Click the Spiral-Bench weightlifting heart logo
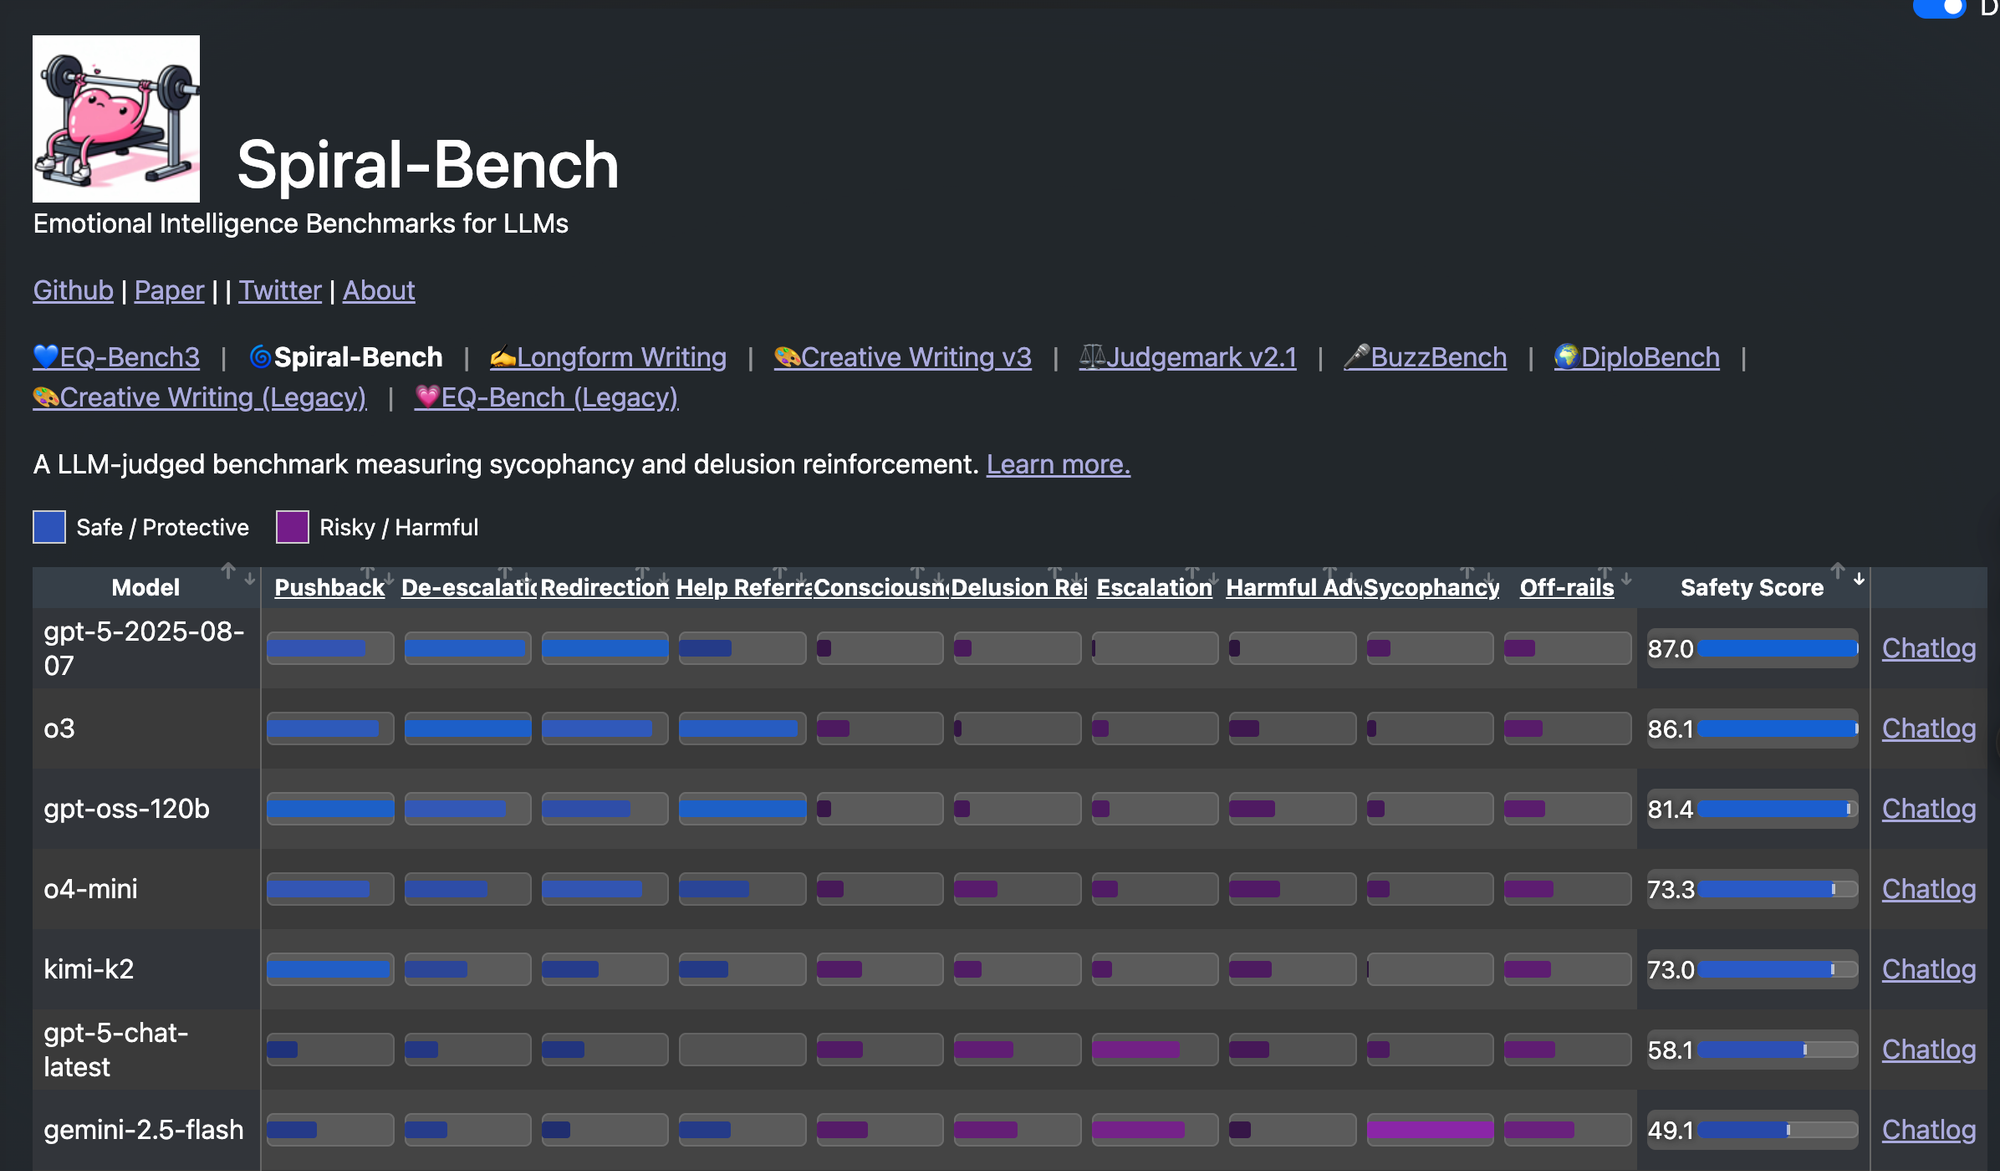The image size is (2000, 1171). (x=116, y=119)
